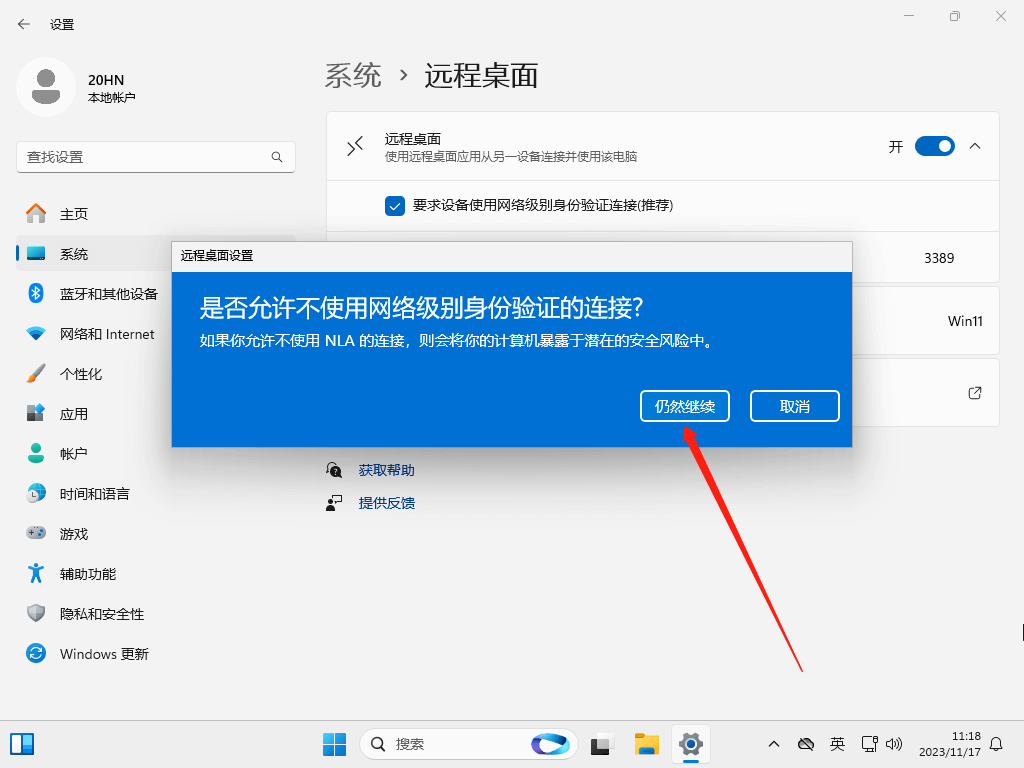Screen dimensions: 1024x768
Task: Expand hidden icons in the system tray
Action: [x=773, y=744]
